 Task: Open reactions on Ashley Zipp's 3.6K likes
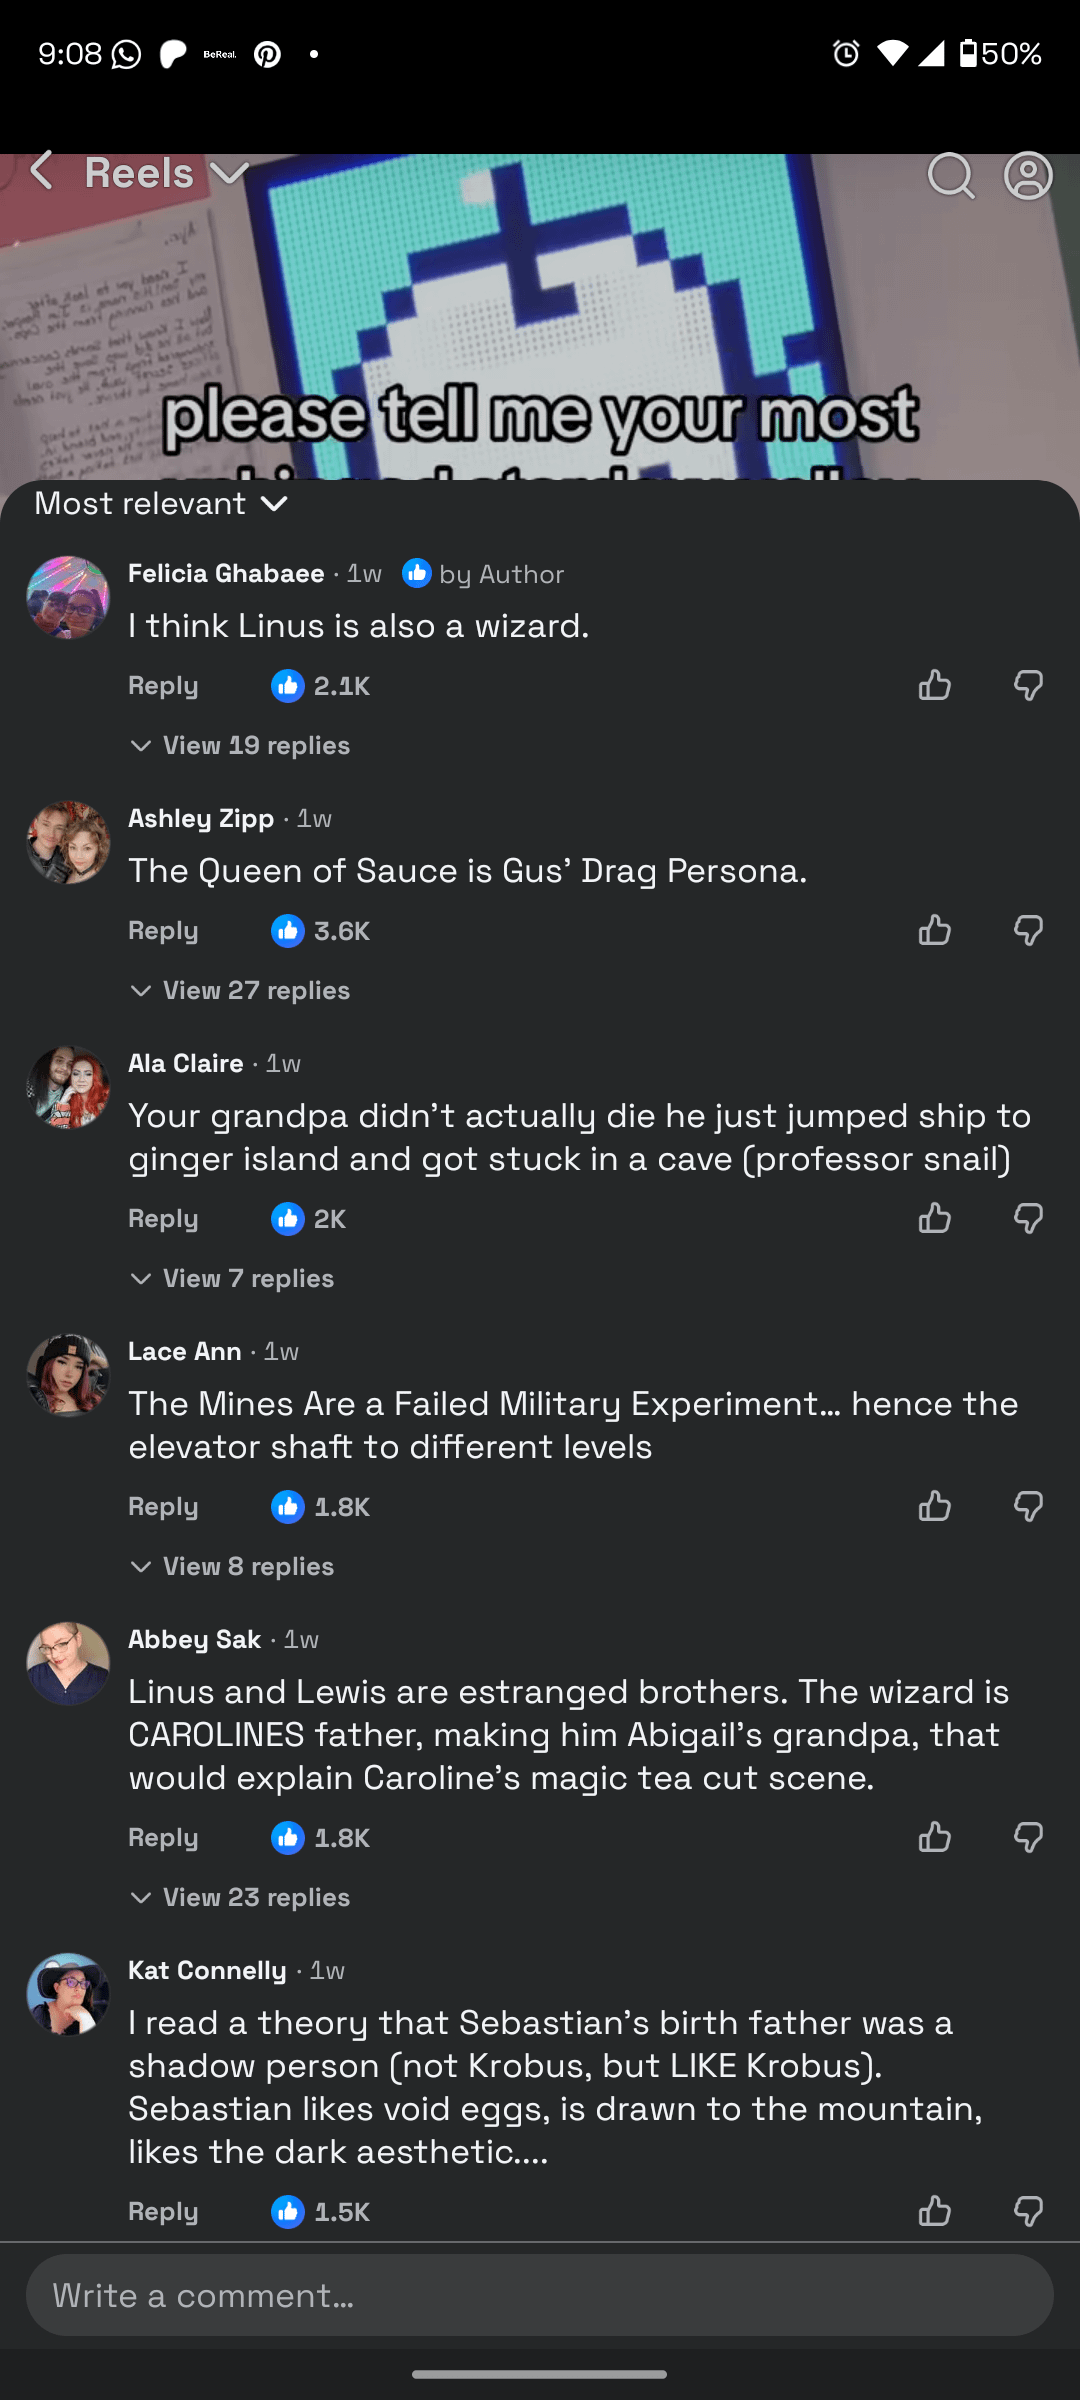click(321, 931)
